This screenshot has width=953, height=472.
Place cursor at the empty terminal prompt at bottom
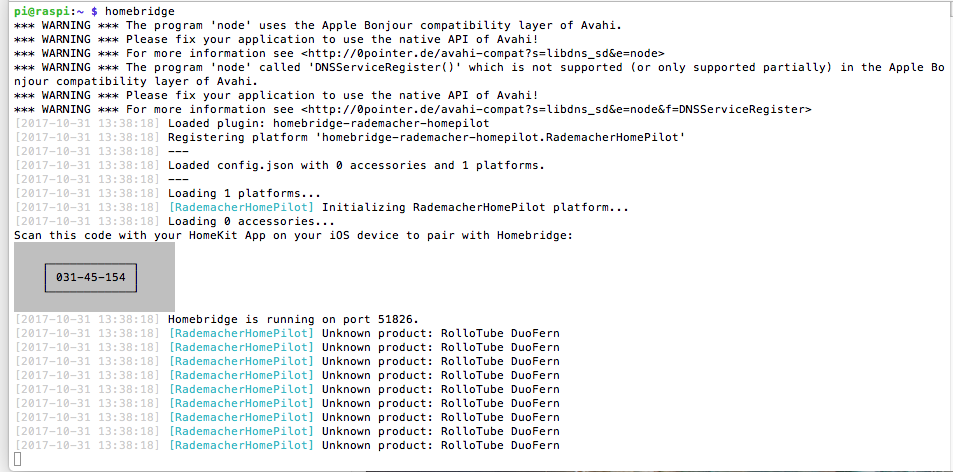click(18, 459)
